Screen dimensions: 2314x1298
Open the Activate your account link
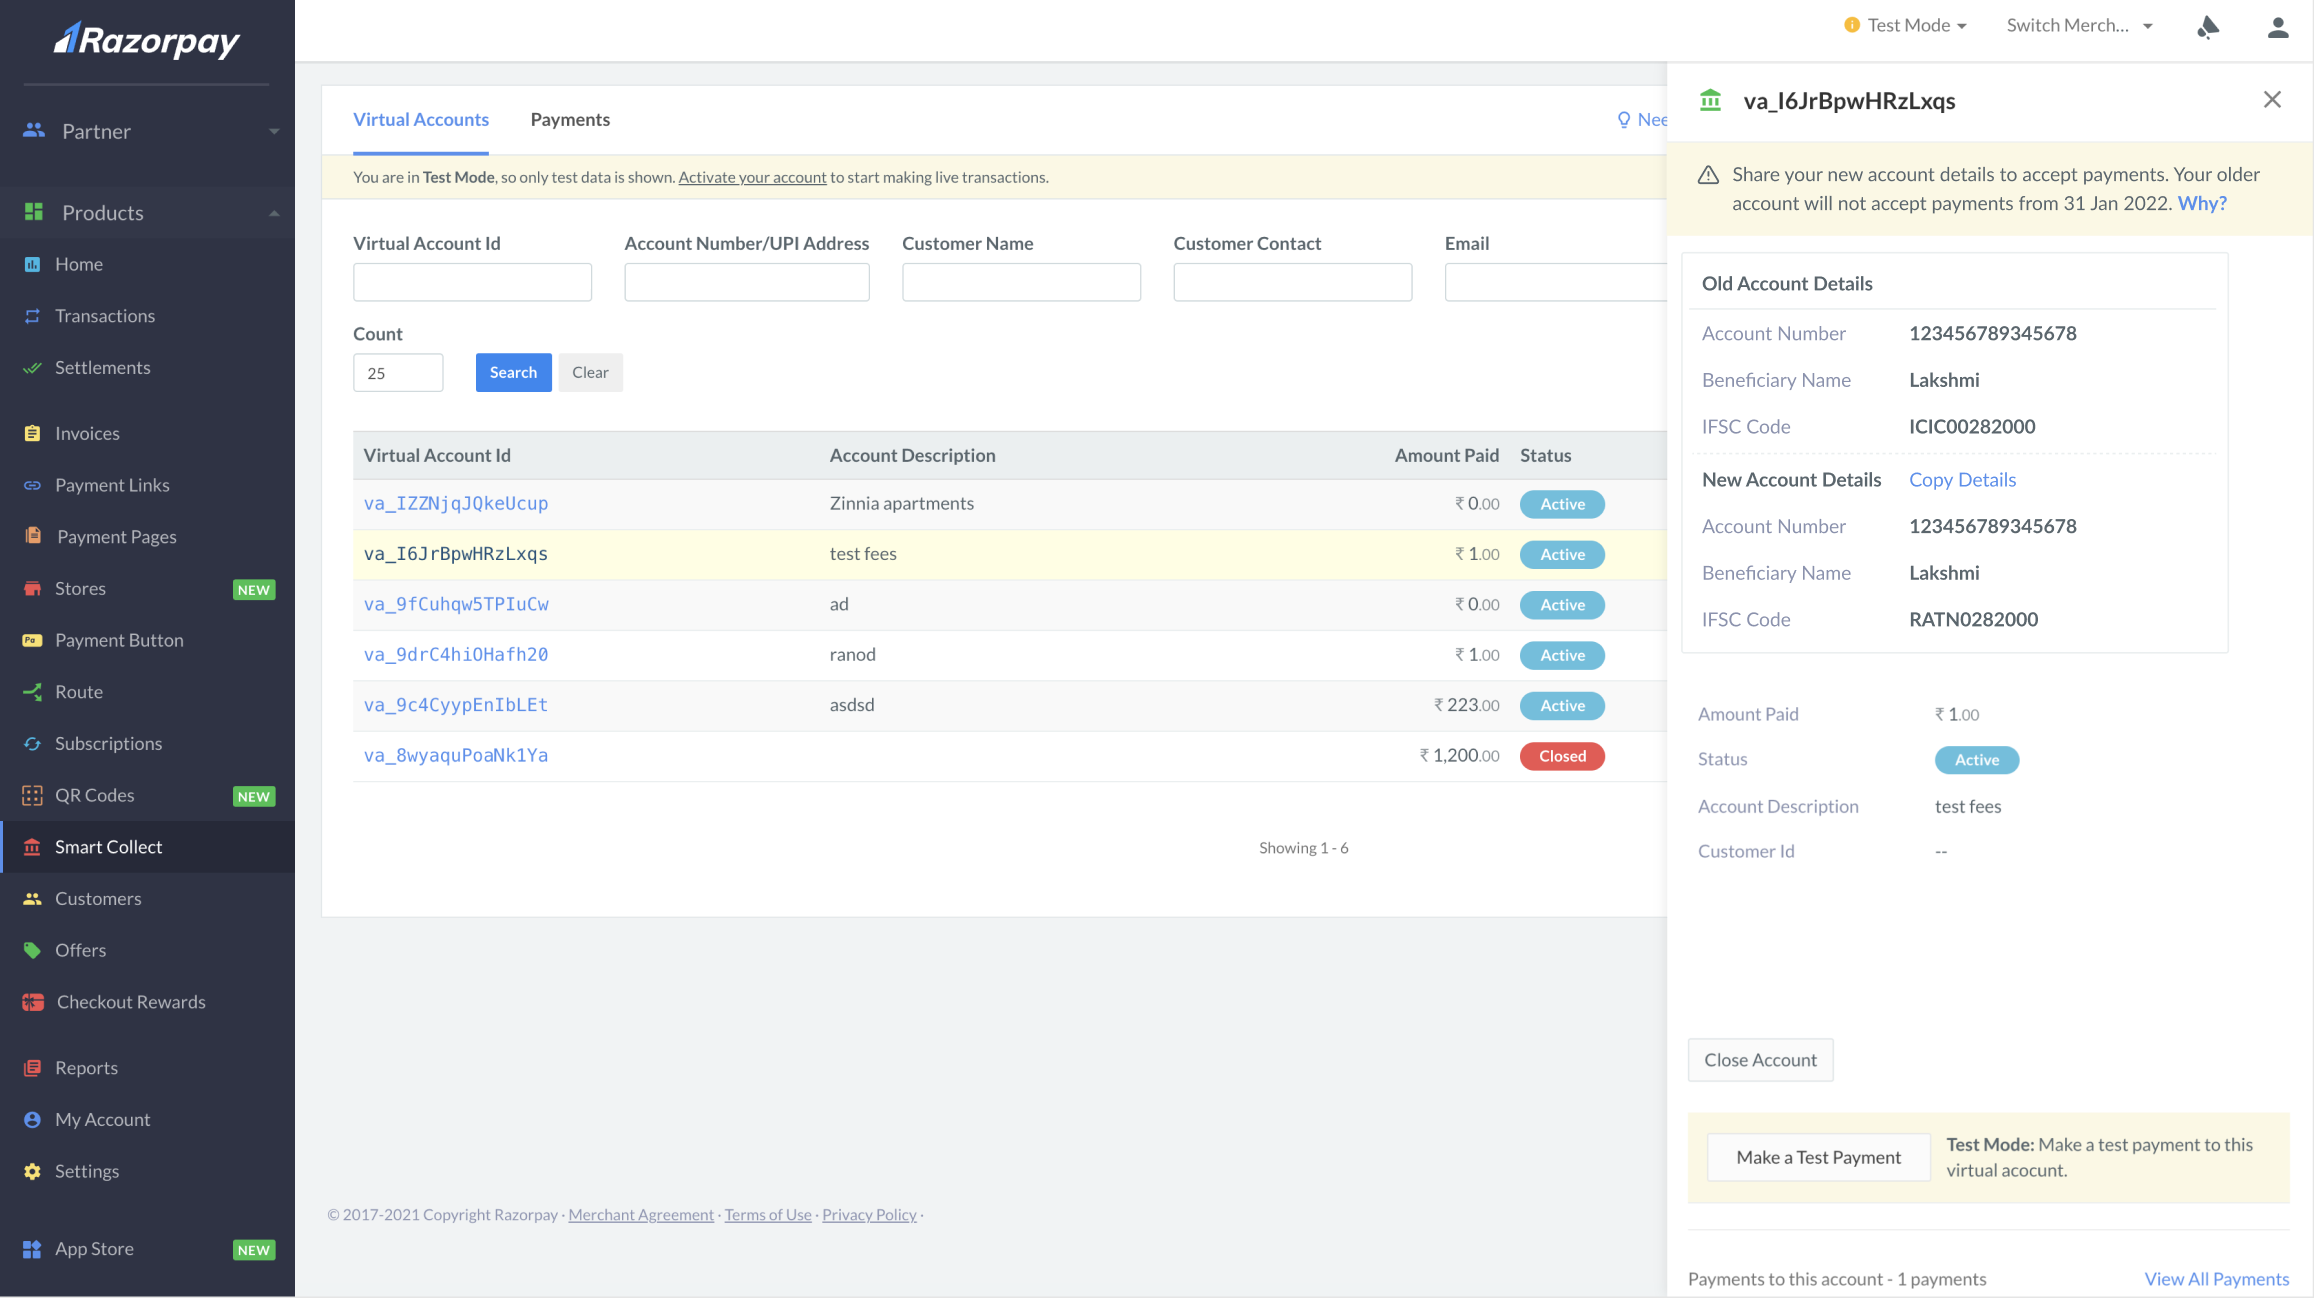[752, 177]
